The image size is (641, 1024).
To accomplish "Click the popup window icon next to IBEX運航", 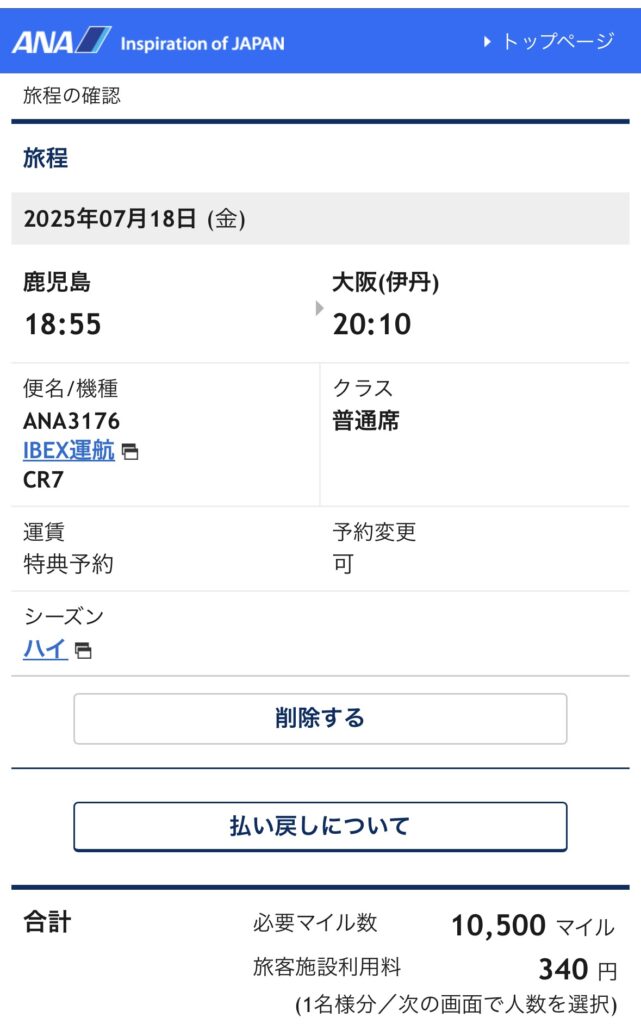I will pyautogui.click(x=131, y=452).
